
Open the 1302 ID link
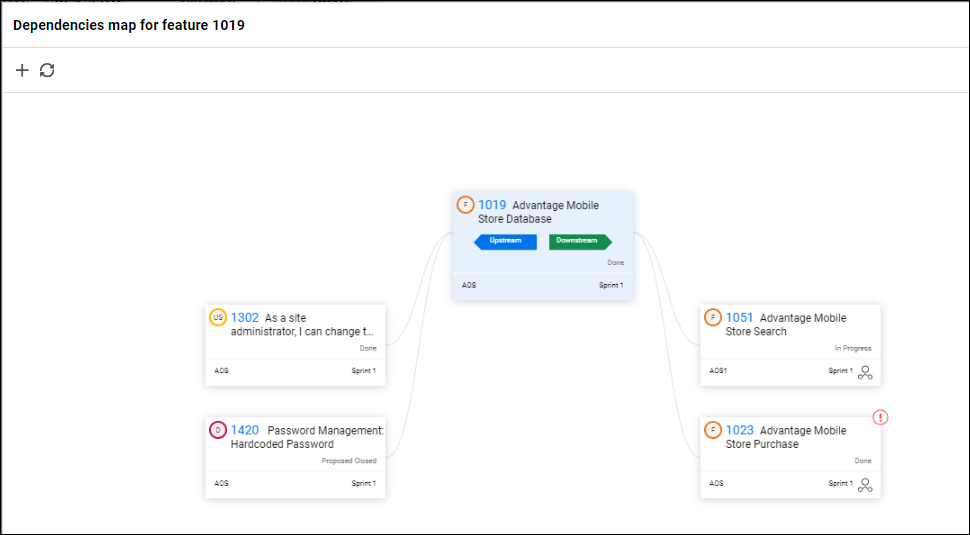pos(245,318)
